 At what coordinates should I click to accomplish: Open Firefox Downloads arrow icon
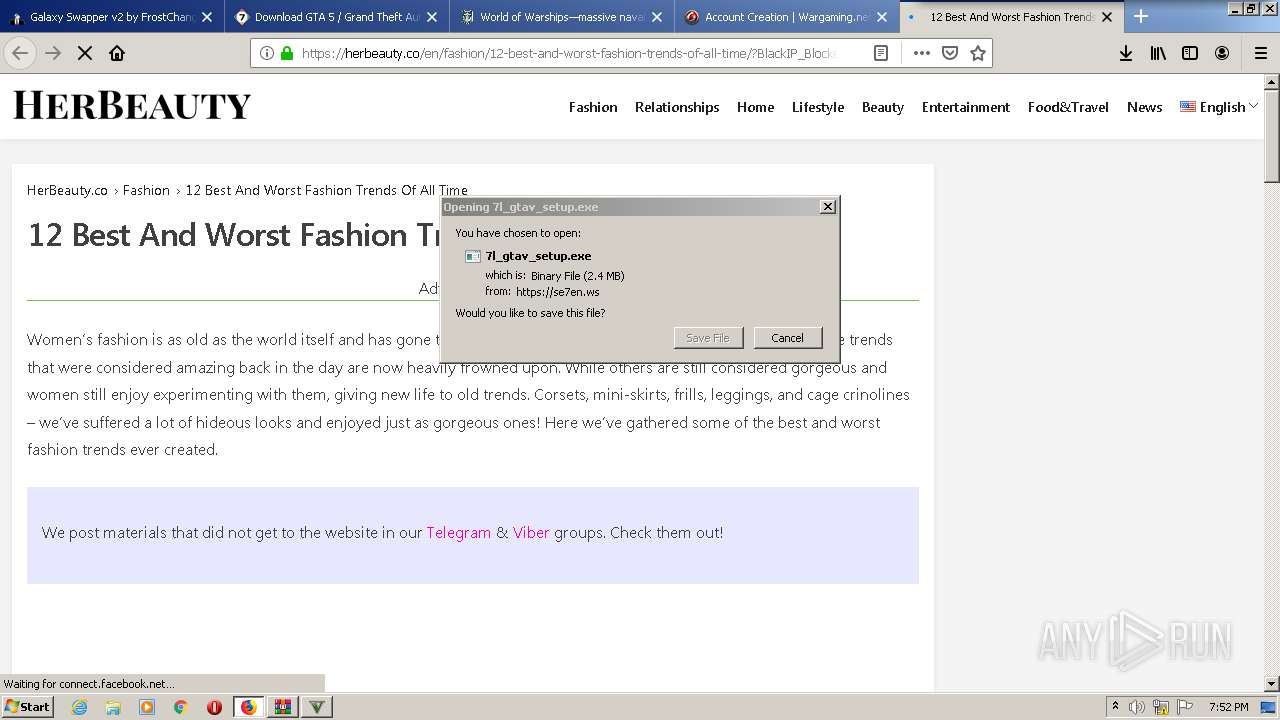click(x=1126, y=53)
